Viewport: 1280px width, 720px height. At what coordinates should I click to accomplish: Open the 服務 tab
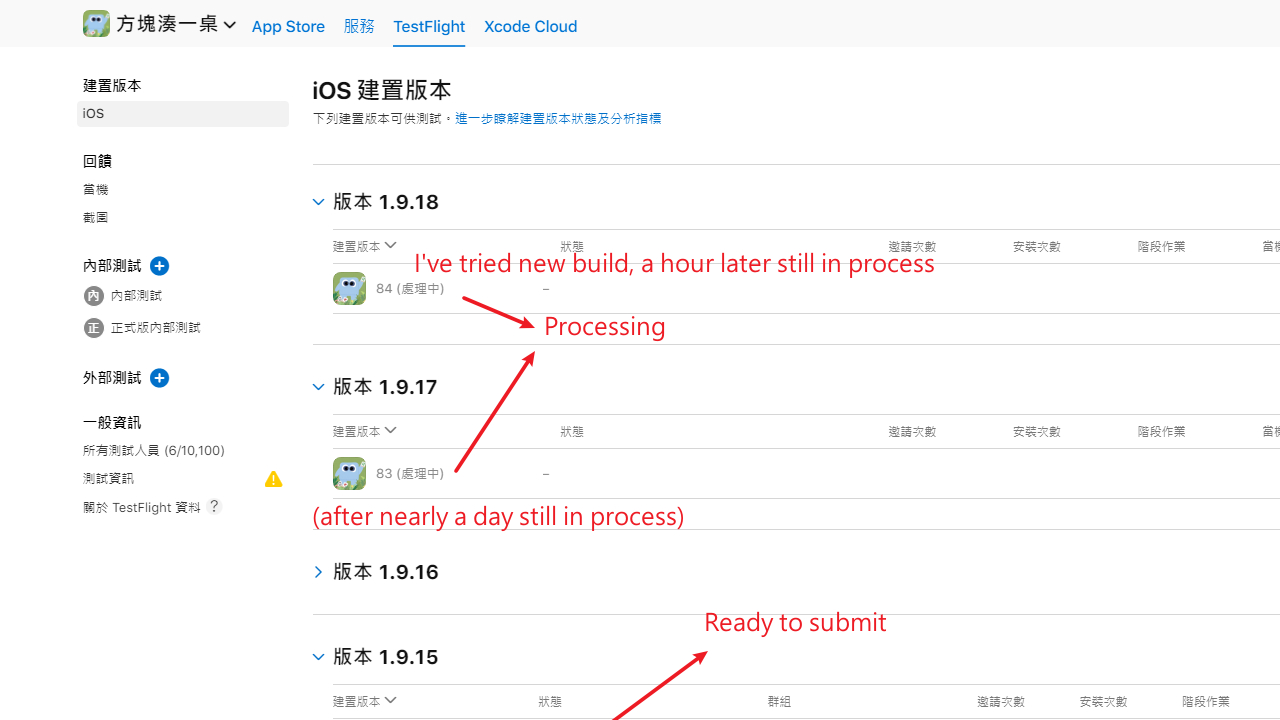359,26
